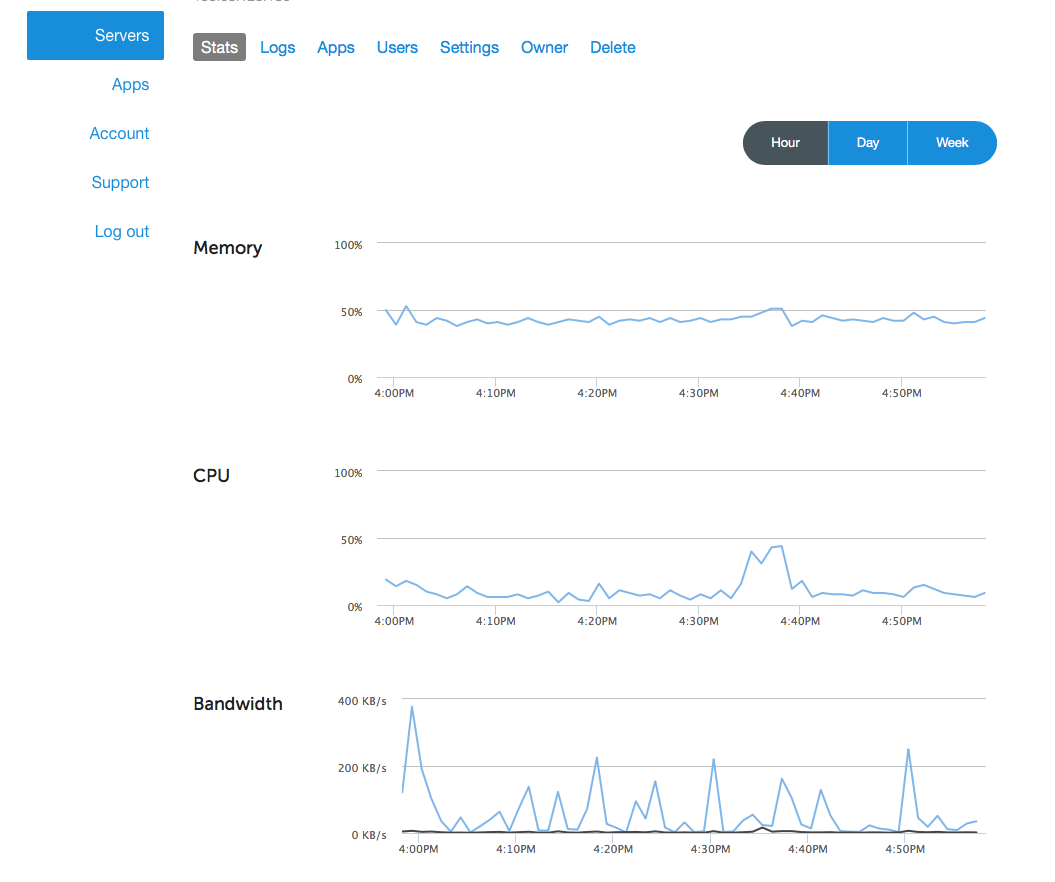This screenshot has height=882, width=1055.
Task: Click the 4:00PM label on Memory chart
Action: click(394, 393)
